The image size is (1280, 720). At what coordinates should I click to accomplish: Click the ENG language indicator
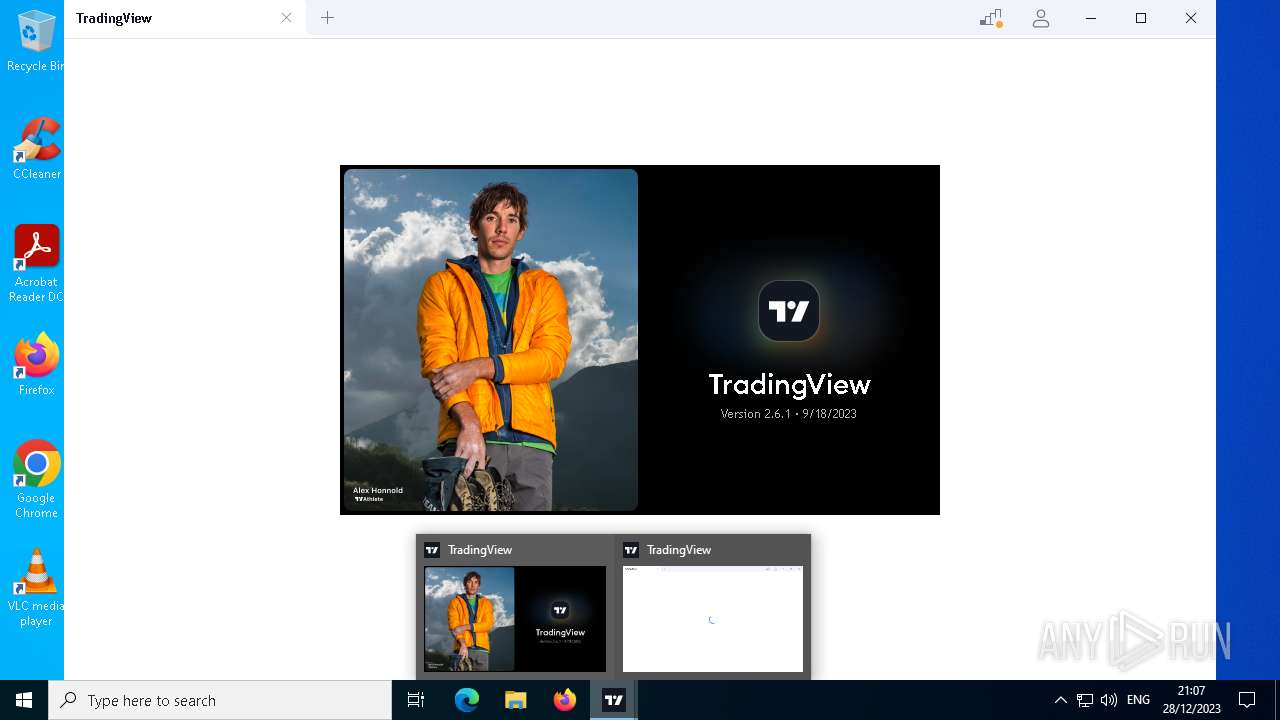1138,700
